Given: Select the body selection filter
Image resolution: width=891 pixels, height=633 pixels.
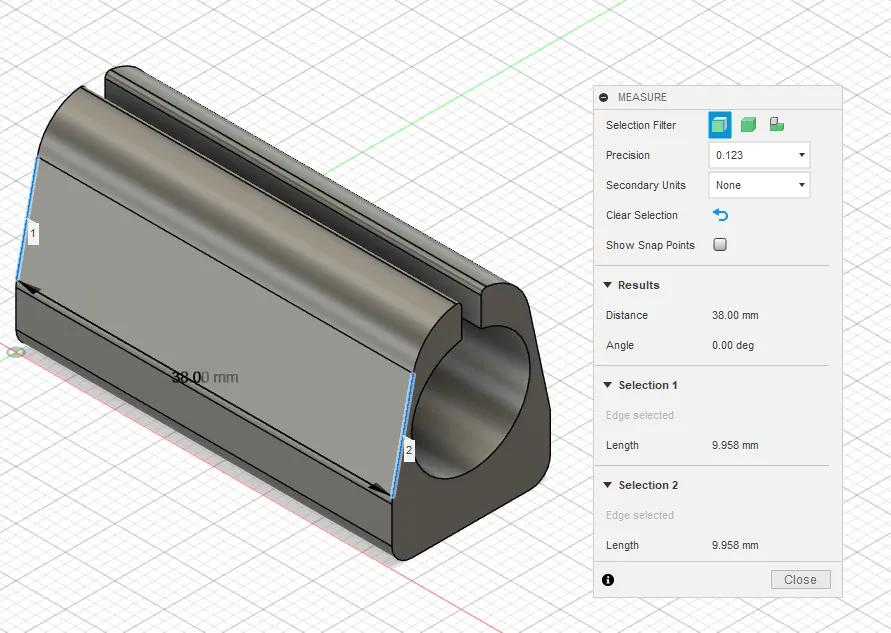Looking at the screenshot, I should click(x=748, y=124).
